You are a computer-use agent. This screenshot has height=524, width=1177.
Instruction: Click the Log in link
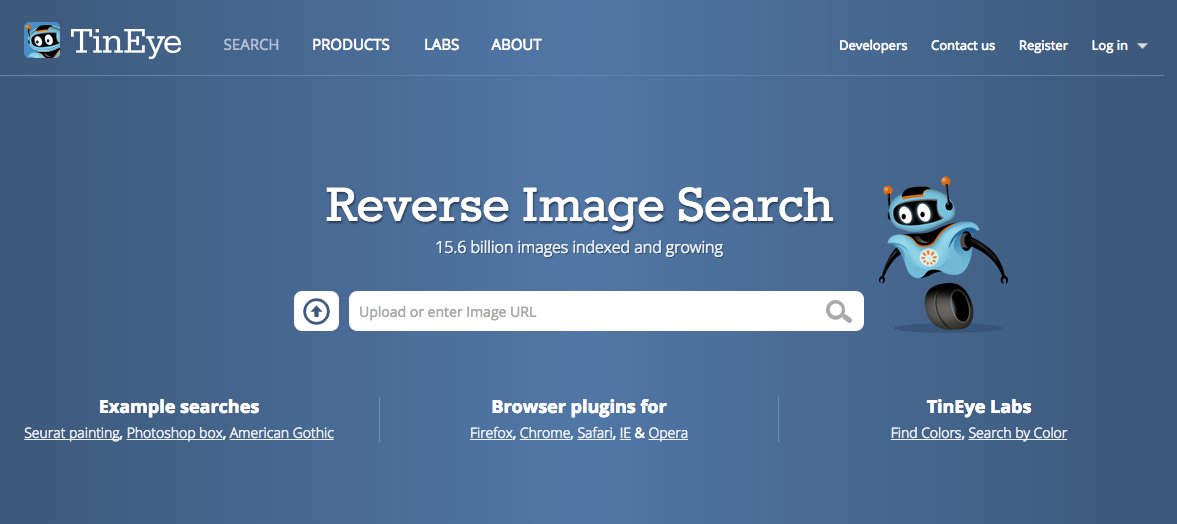[x=1109, y=46]
